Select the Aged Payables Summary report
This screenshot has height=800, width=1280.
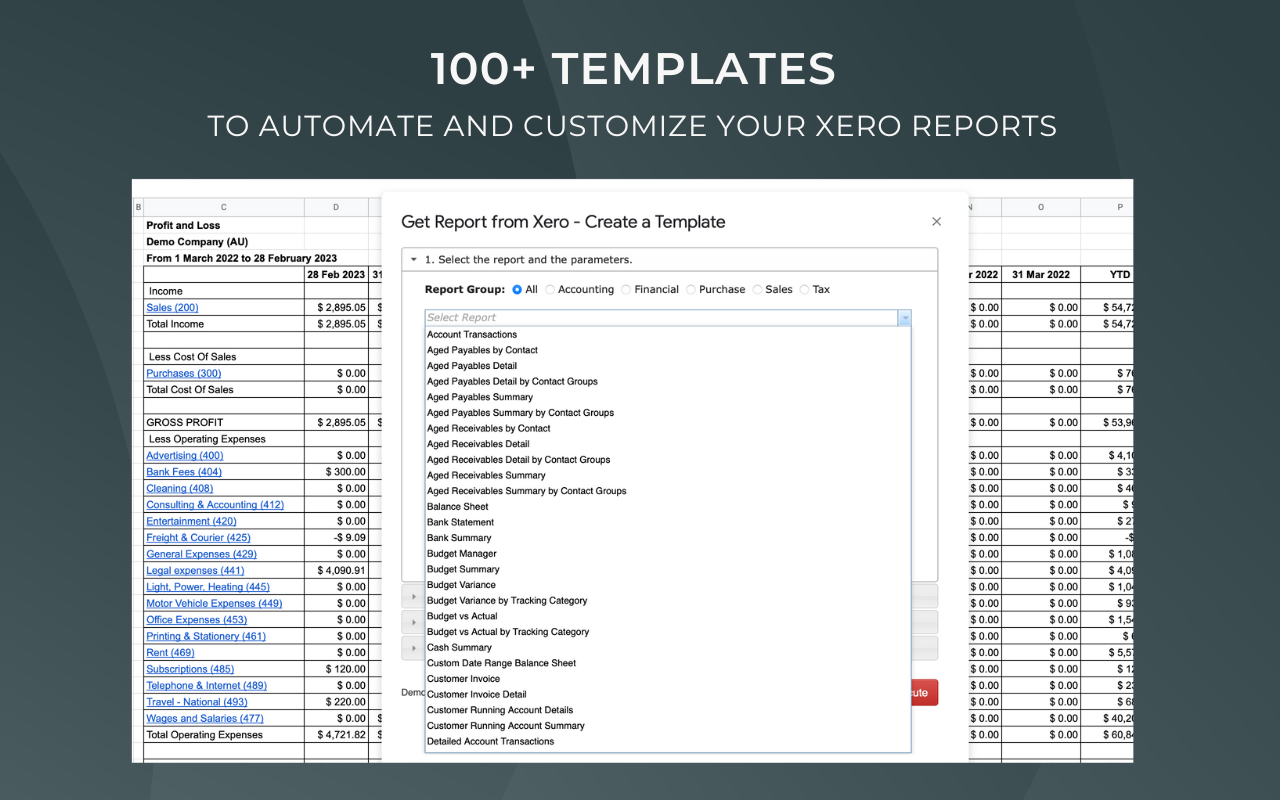pos(668,397)
